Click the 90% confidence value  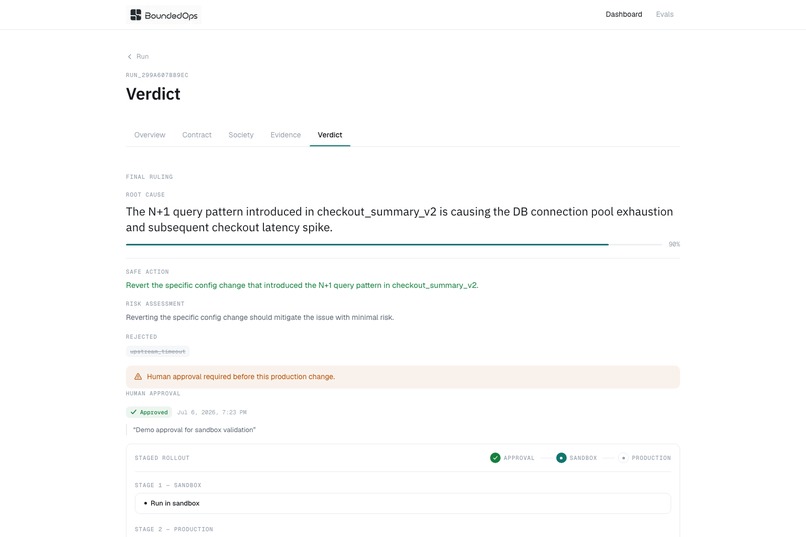674,245
